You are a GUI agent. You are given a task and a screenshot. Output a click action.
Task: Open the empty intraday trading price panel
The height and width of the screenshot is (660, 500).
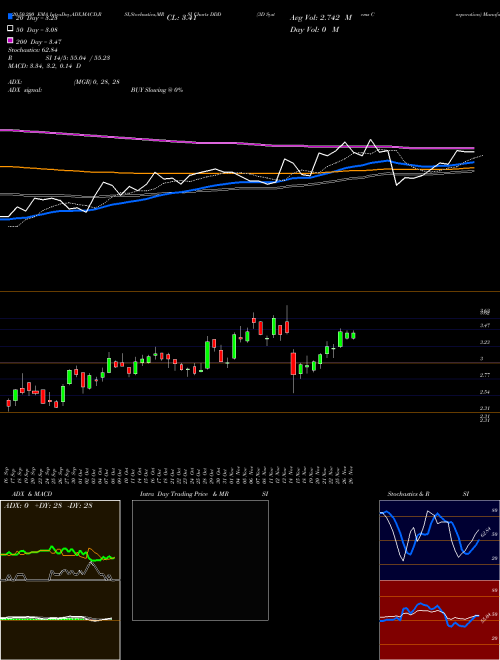click(200, 560)
